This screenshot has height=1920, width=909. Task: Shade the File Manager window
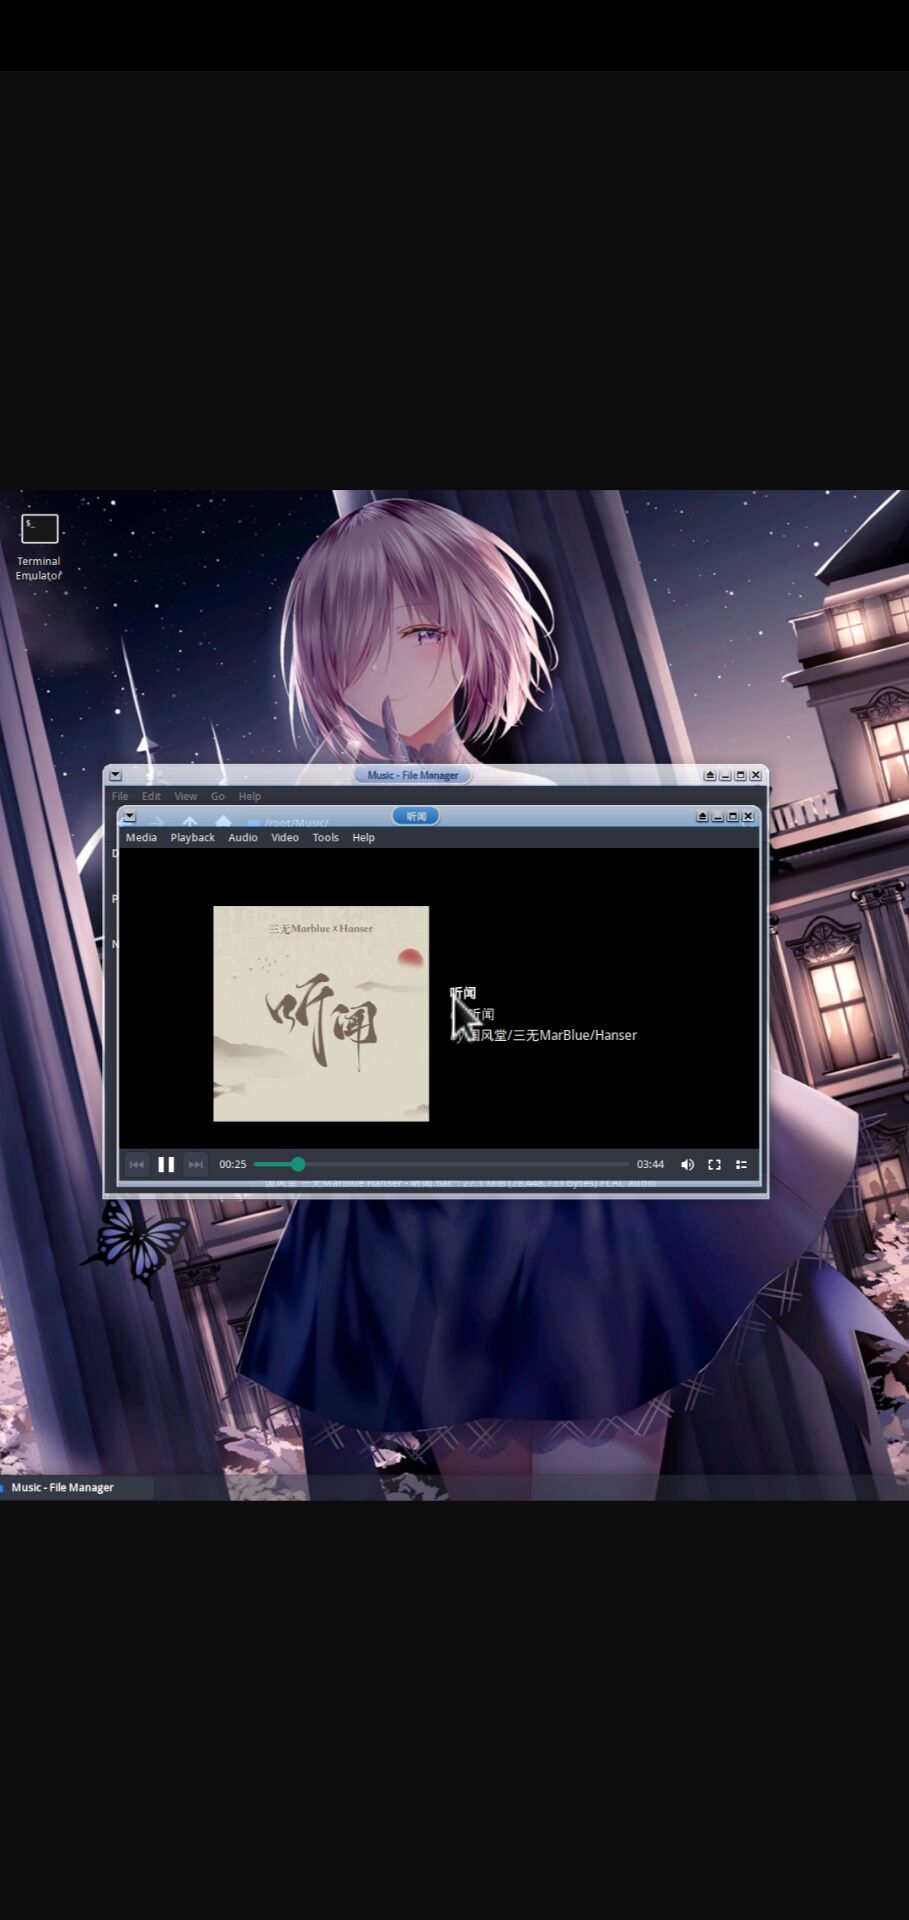coord(710,775)
